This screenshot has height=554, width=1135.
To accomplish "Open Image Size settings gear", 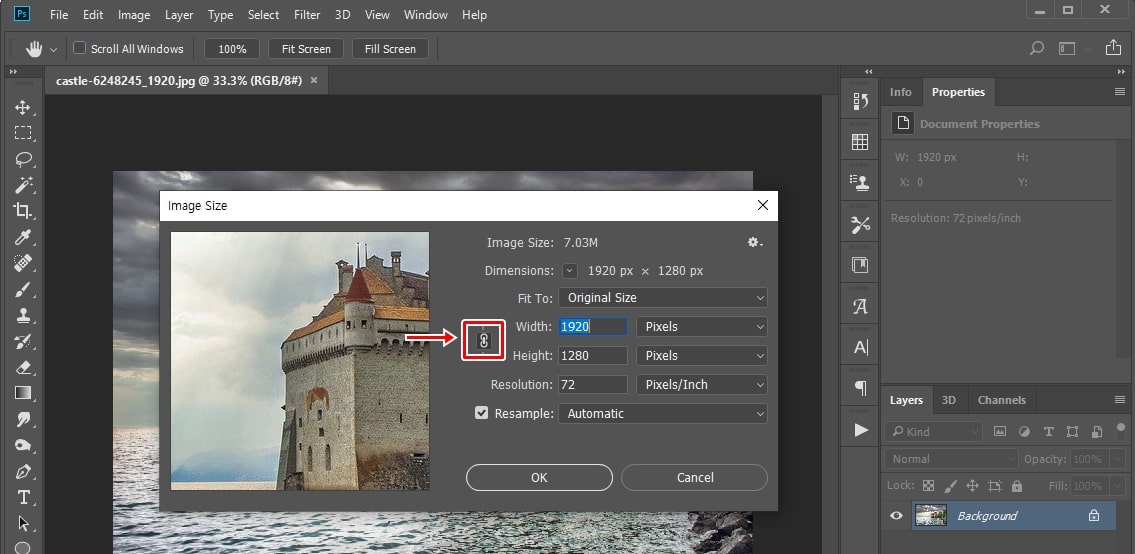I will [755, 243].
